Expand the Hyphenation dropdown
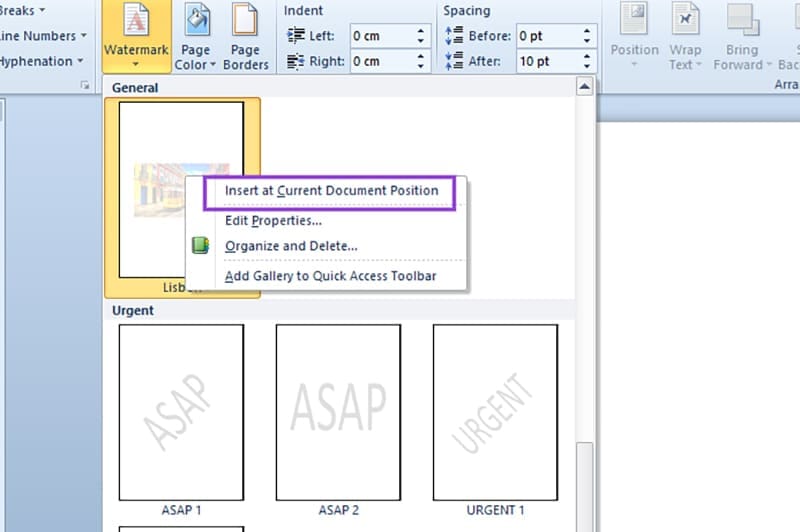This screenshot has width=800, height=532. [x=40, y=61]
